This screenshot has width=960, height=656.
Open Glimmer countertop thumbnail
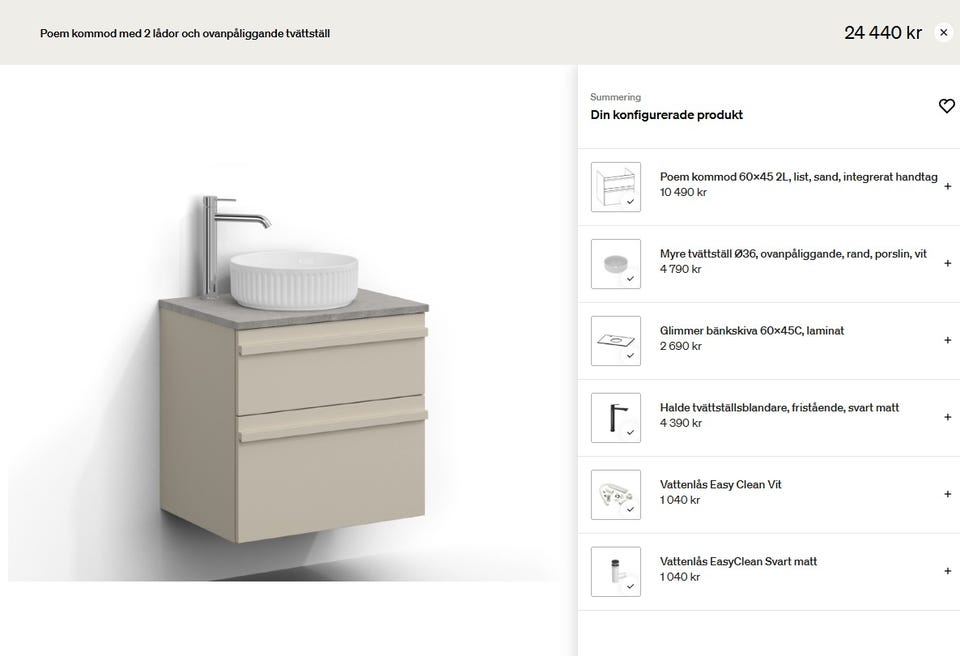pyautogui.click(x=615, y=341)
